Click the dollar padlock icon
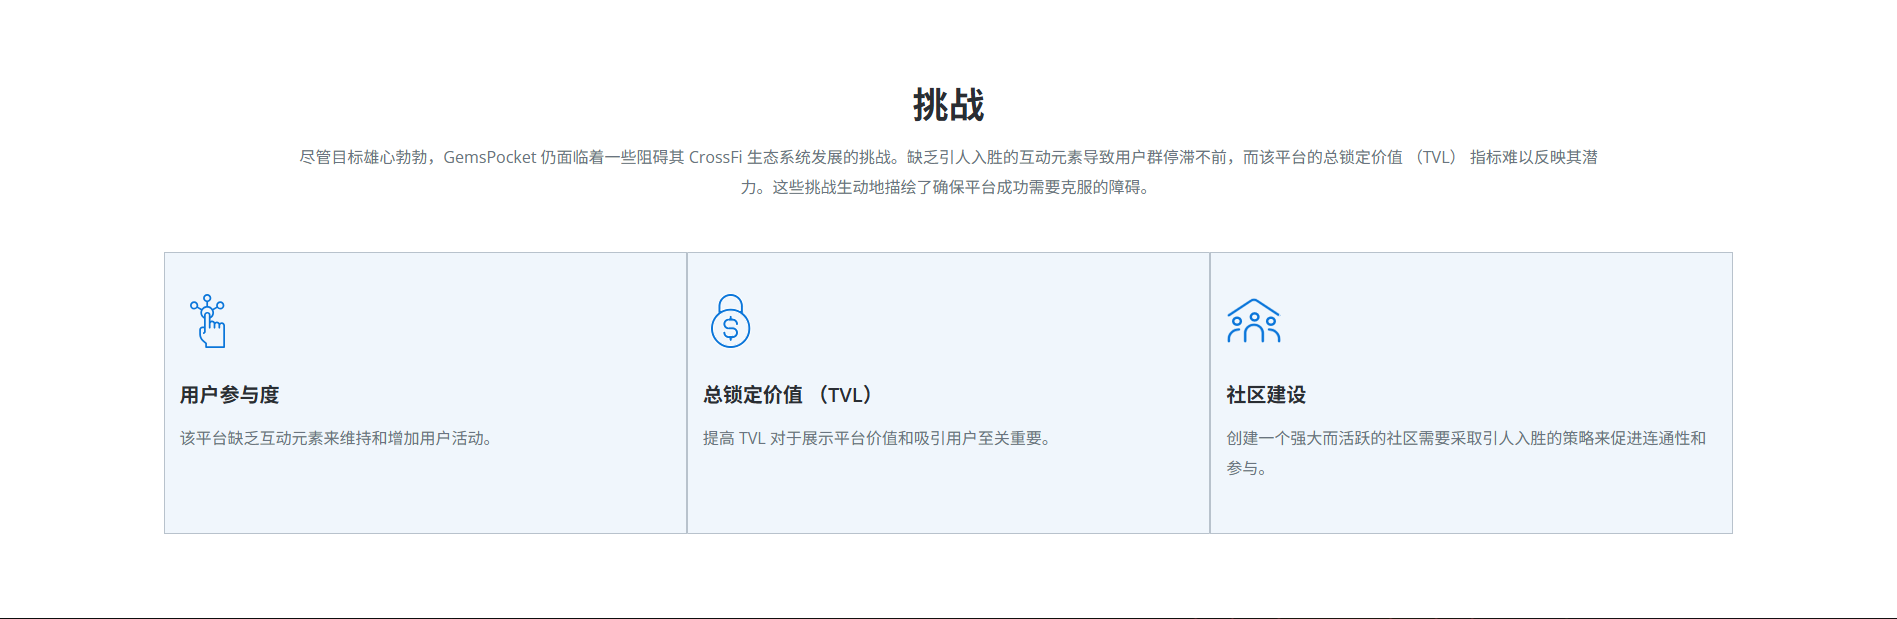 [x=730, y=321]
